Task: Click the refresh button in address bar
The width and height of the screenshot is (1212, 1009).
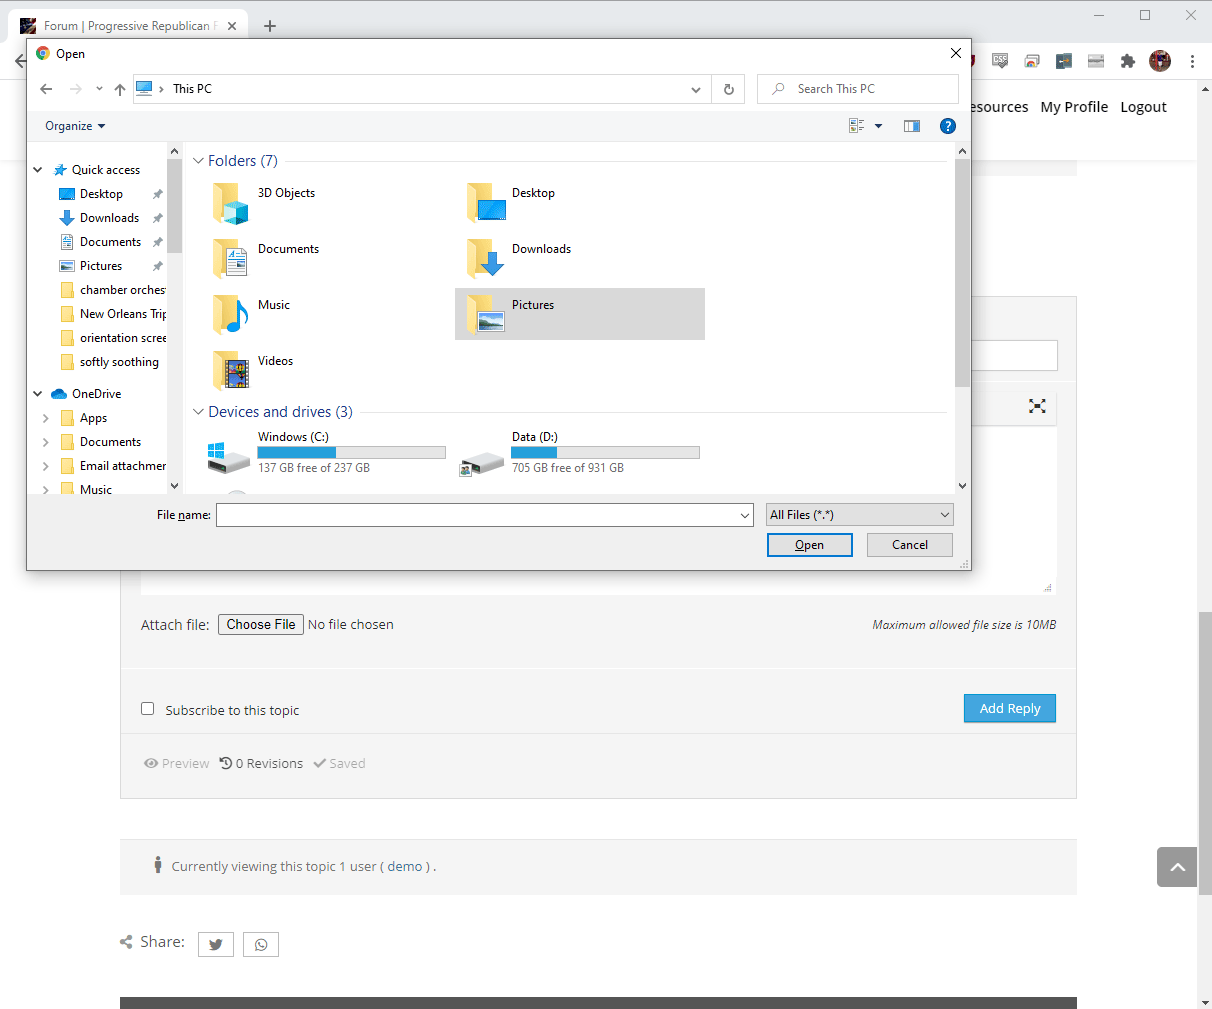Action: pyautogui.click(x=728, y=89)
